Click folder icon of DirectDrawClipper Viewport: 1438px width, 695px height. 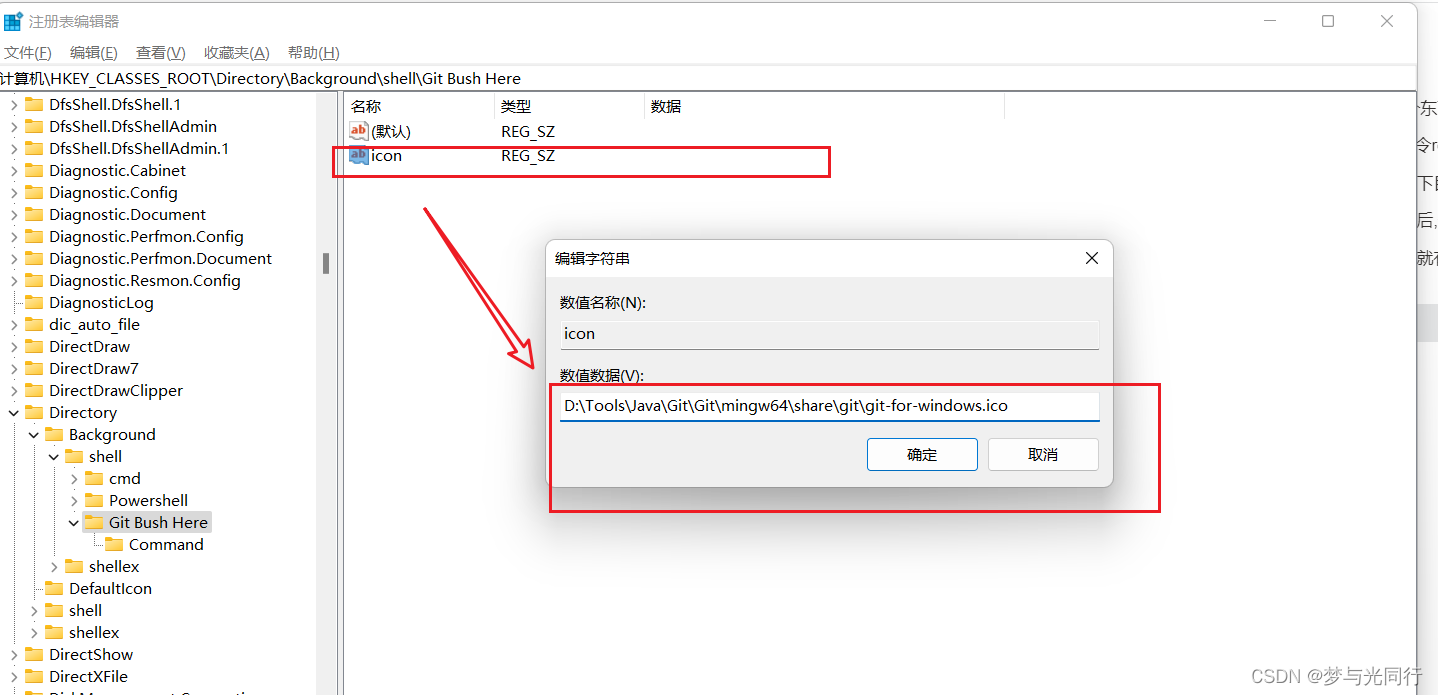pyautogui.click(x=34, y=390)
